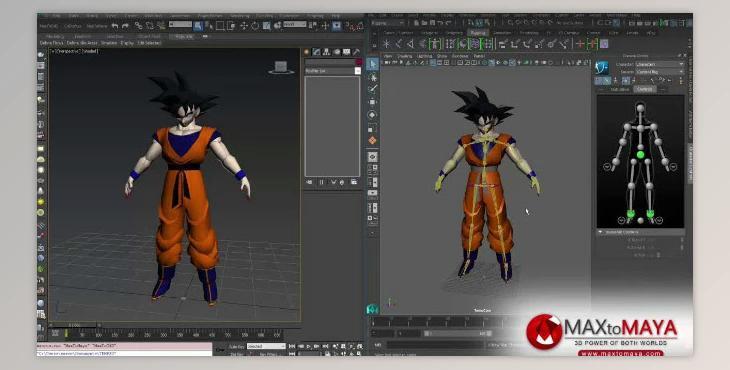Go to start frame in 3ds Max playback controls

point(292,347)
